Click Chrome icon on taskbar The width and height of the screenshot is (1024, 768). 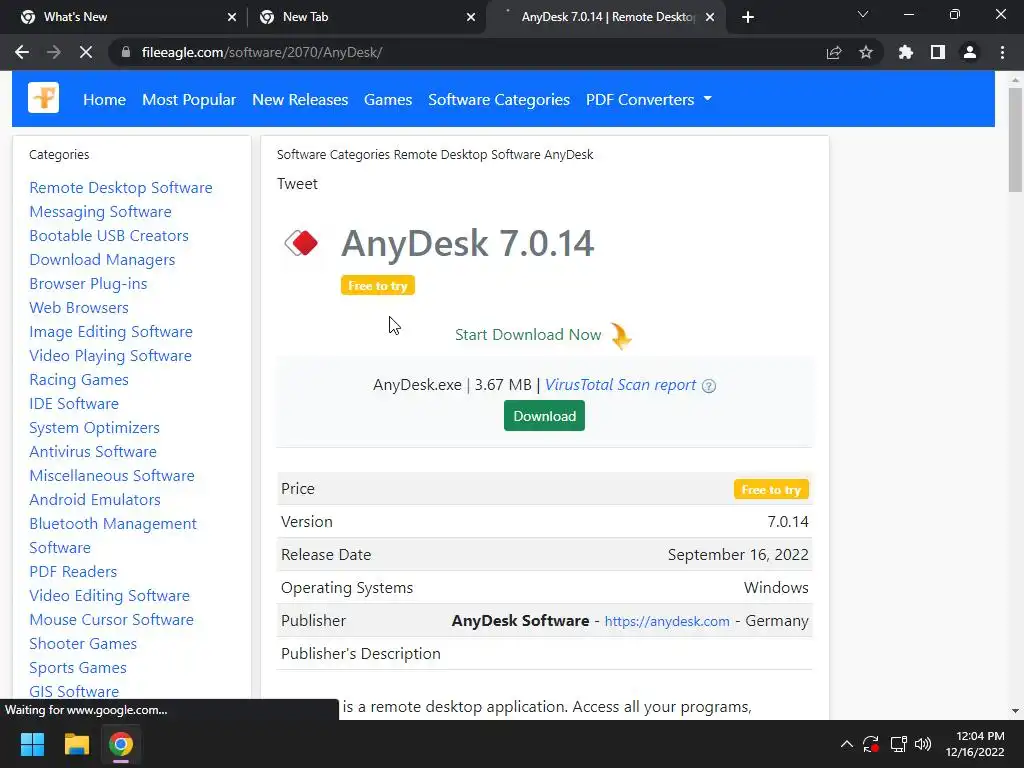[x=121, y=744]
